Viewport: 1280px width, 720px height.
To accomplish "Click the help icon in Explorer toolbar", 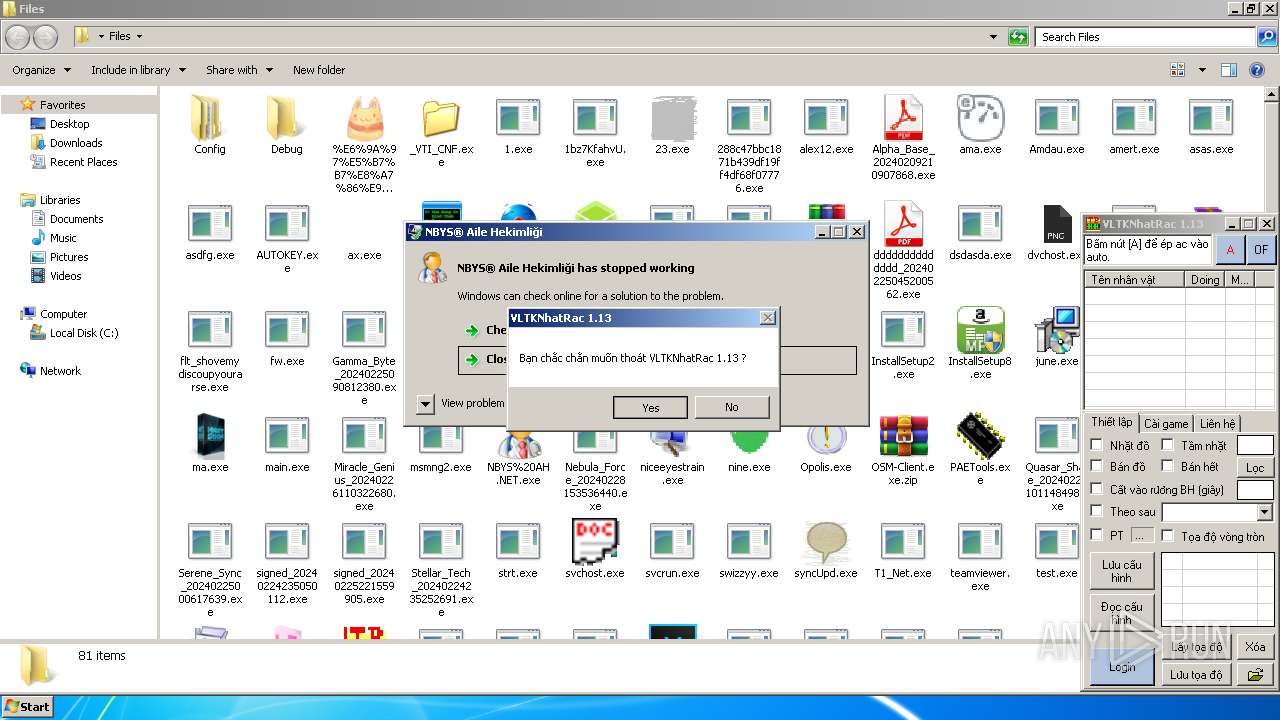I will [x=1258, y=70].
